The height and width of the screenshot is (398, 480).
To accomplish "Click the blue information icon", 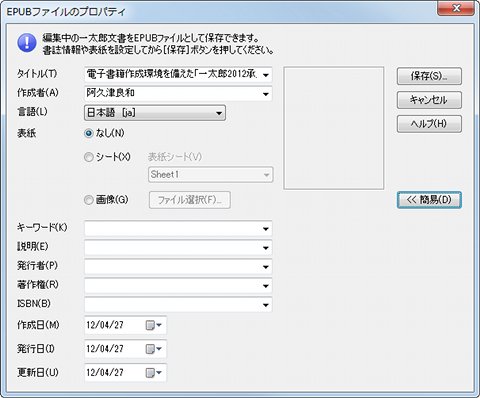I will 27,43.
